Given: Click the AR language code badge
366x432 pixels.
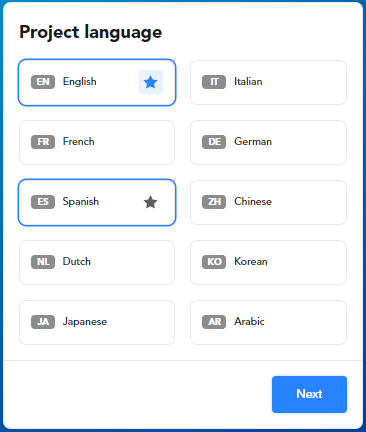Looking at the screenshot, I should tap(214, 322).
